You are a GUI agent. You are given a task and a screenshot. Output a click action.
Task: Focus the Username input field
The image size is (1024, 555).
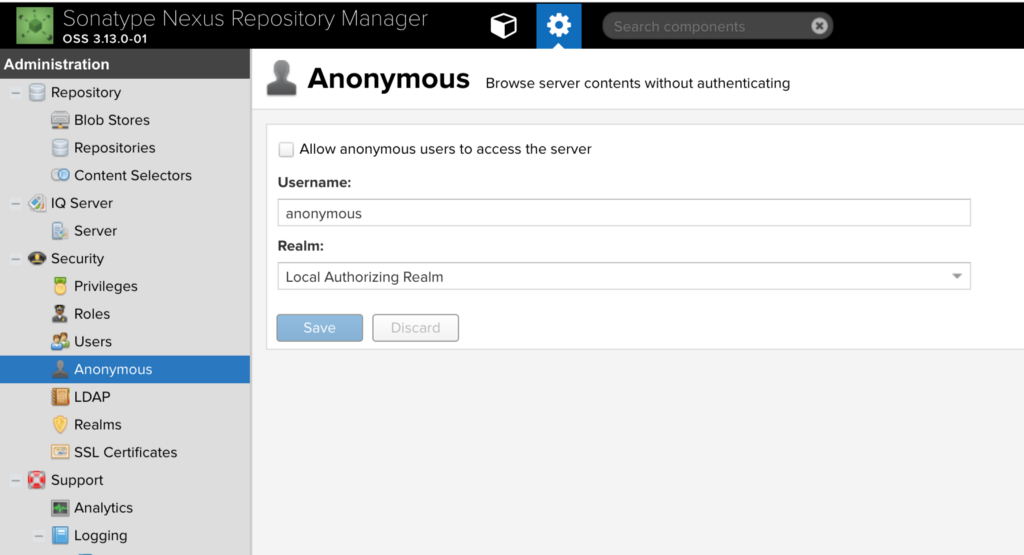(x=624, y=213)
